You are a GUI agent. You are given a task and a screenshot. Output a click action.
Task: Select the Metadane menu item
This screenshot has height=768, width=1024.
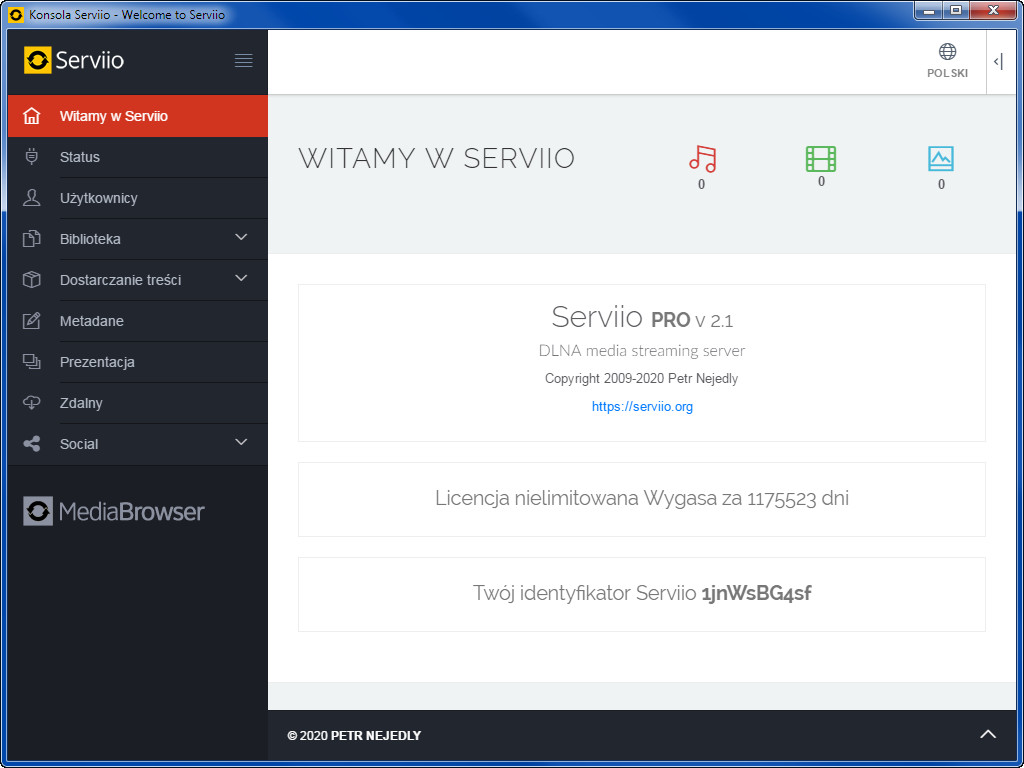tap(138, 321)
